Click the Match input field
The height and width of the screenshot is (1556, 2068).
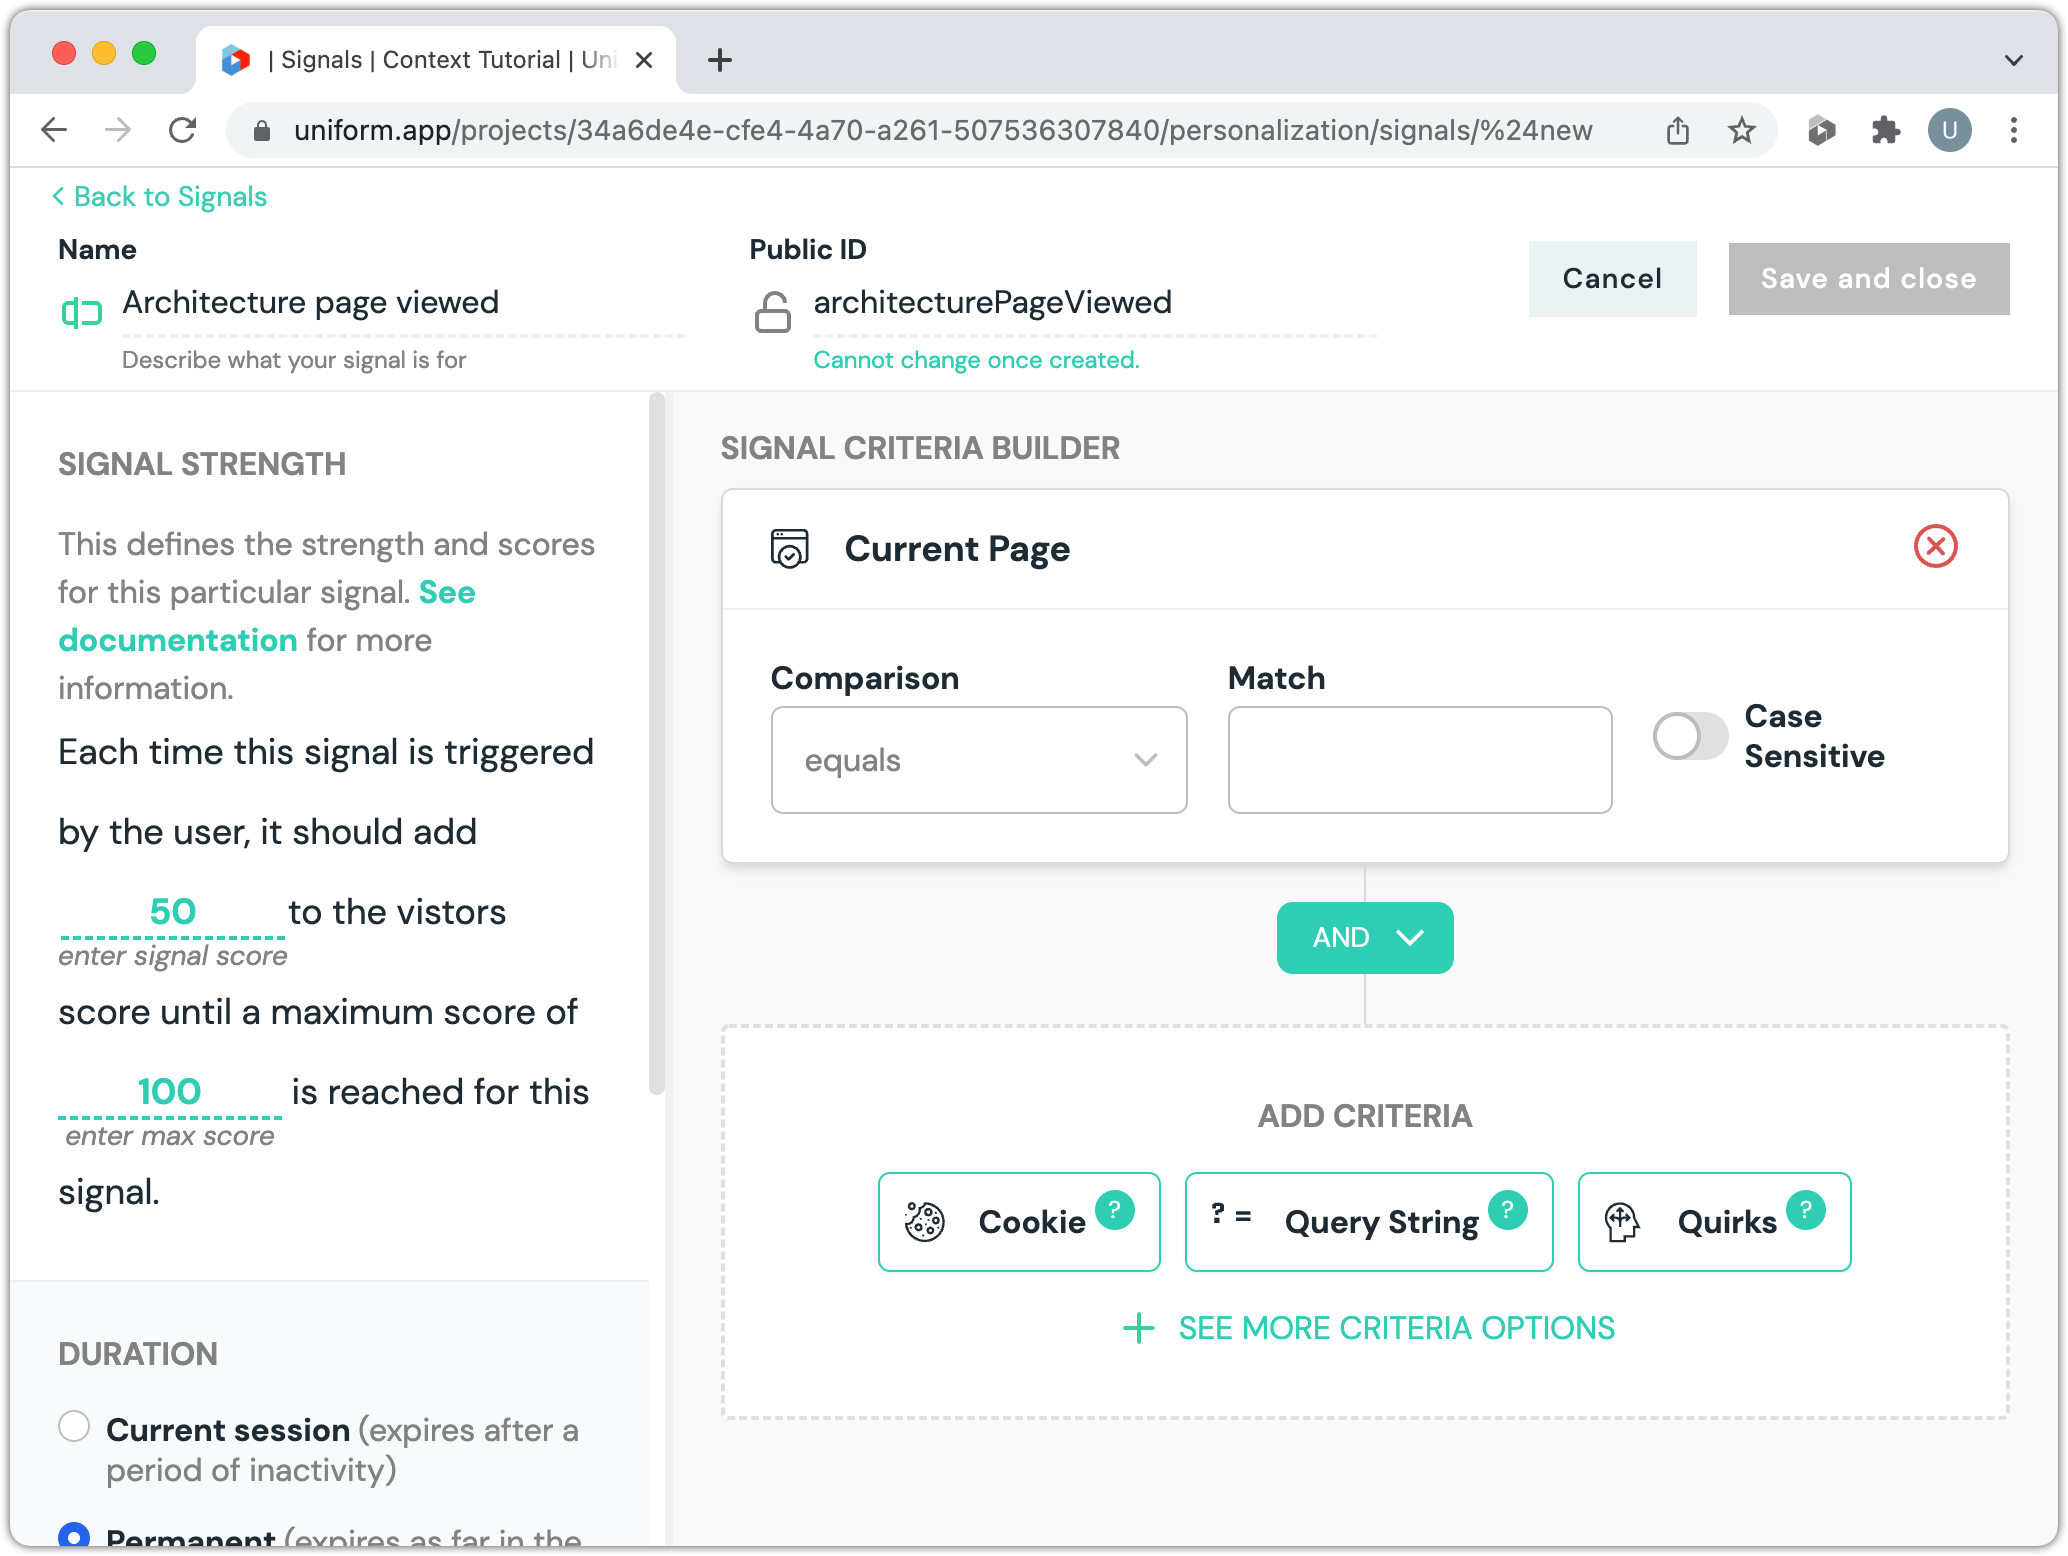click(x=1419, y=760)
